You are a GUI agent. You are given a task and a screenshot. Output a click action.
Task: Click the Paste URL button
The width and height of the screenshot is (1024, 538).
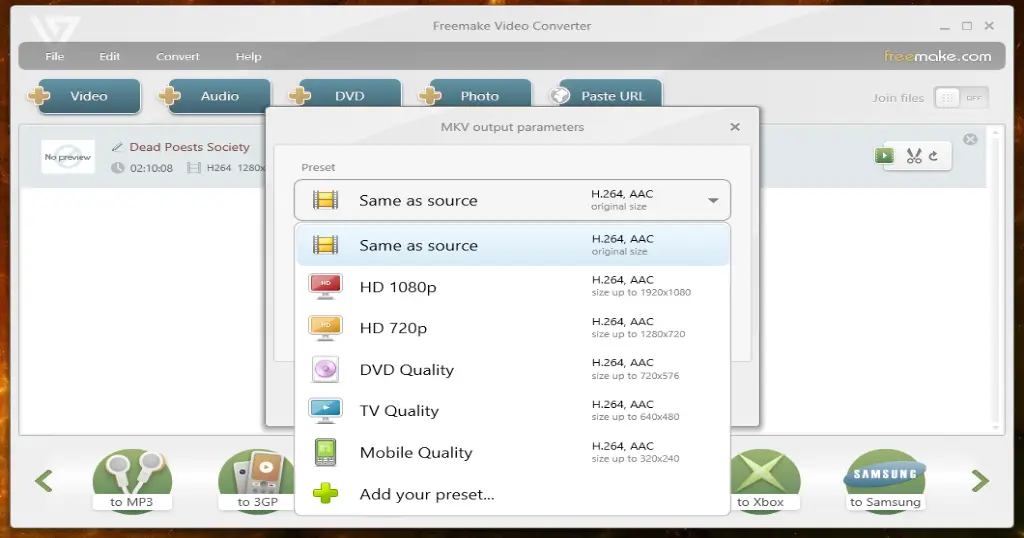click(x=605, y=95)
